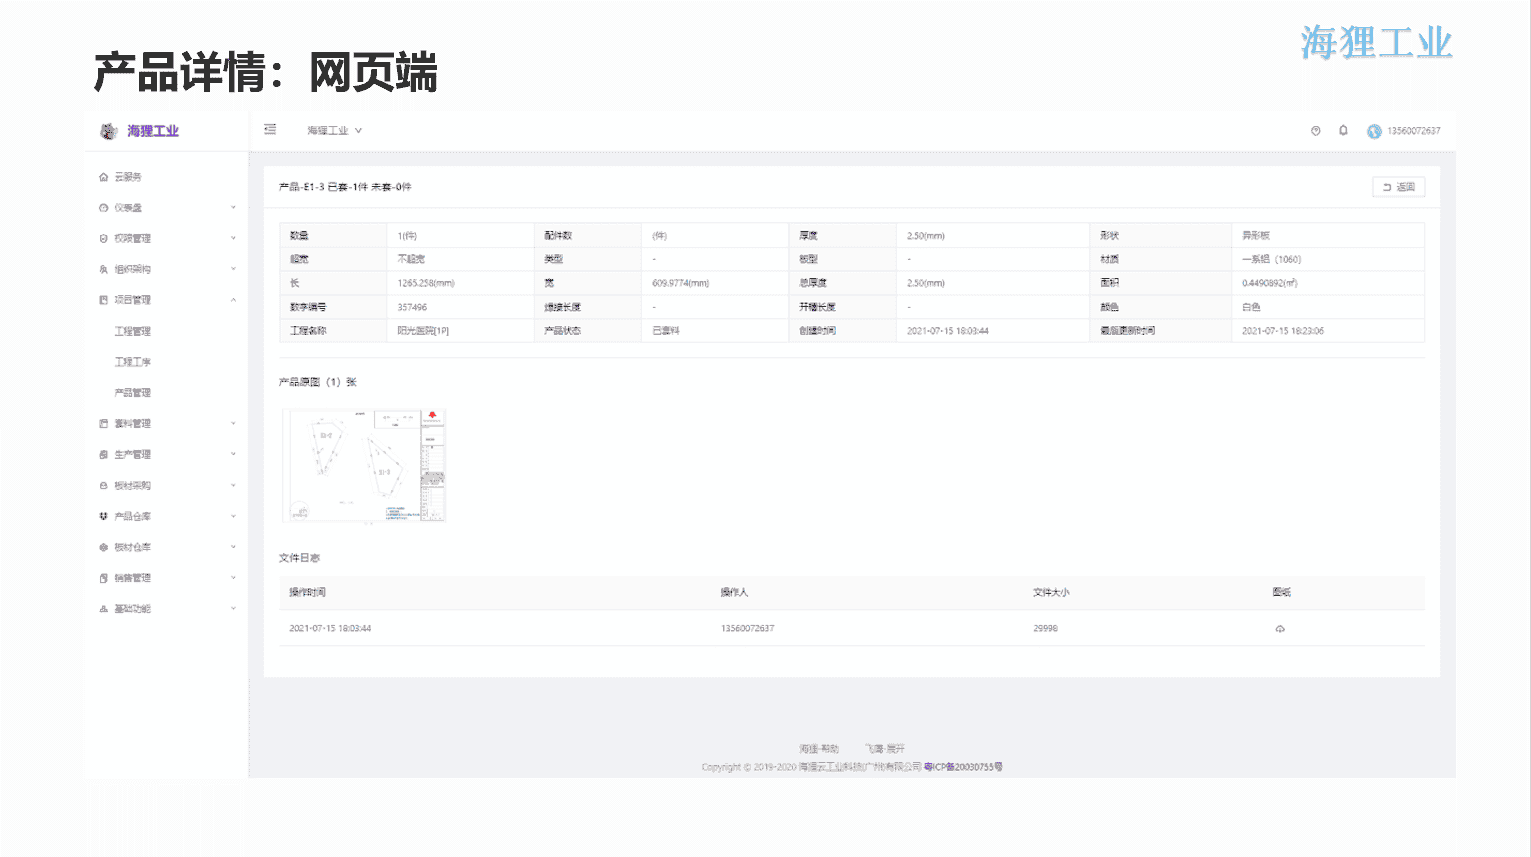Viewport: 1531px width, 857px height.
Task: Toggle the sidebar collapse hamburger icon
Action: pos(270,129)
